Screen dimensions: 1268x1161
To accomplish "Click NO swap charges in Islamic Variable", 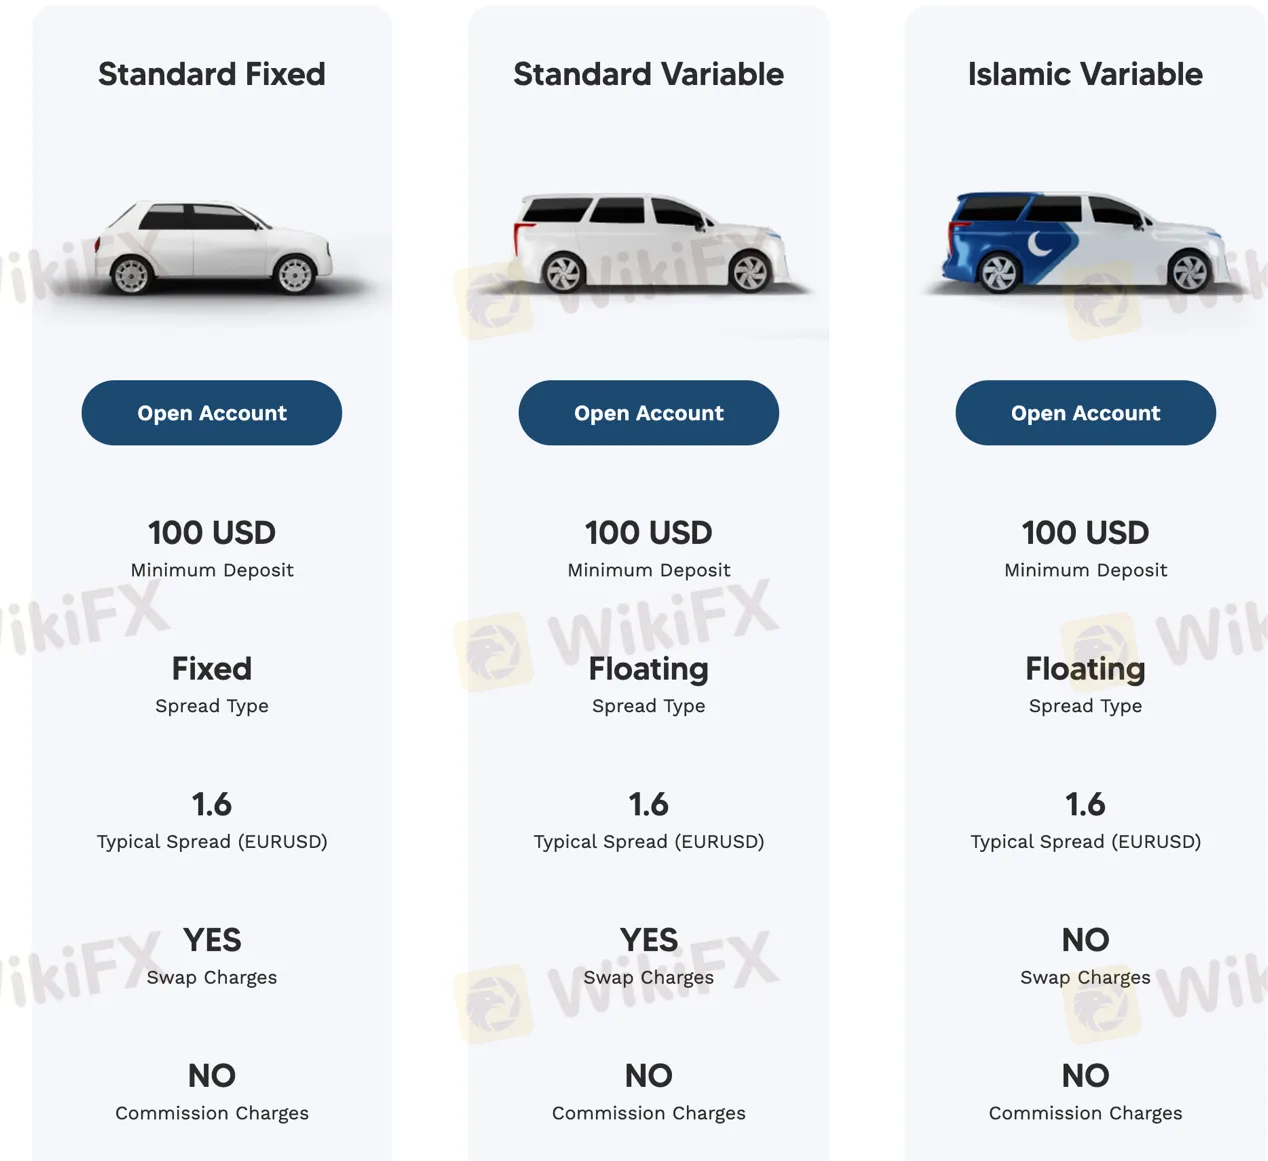I will (1086, 940).
